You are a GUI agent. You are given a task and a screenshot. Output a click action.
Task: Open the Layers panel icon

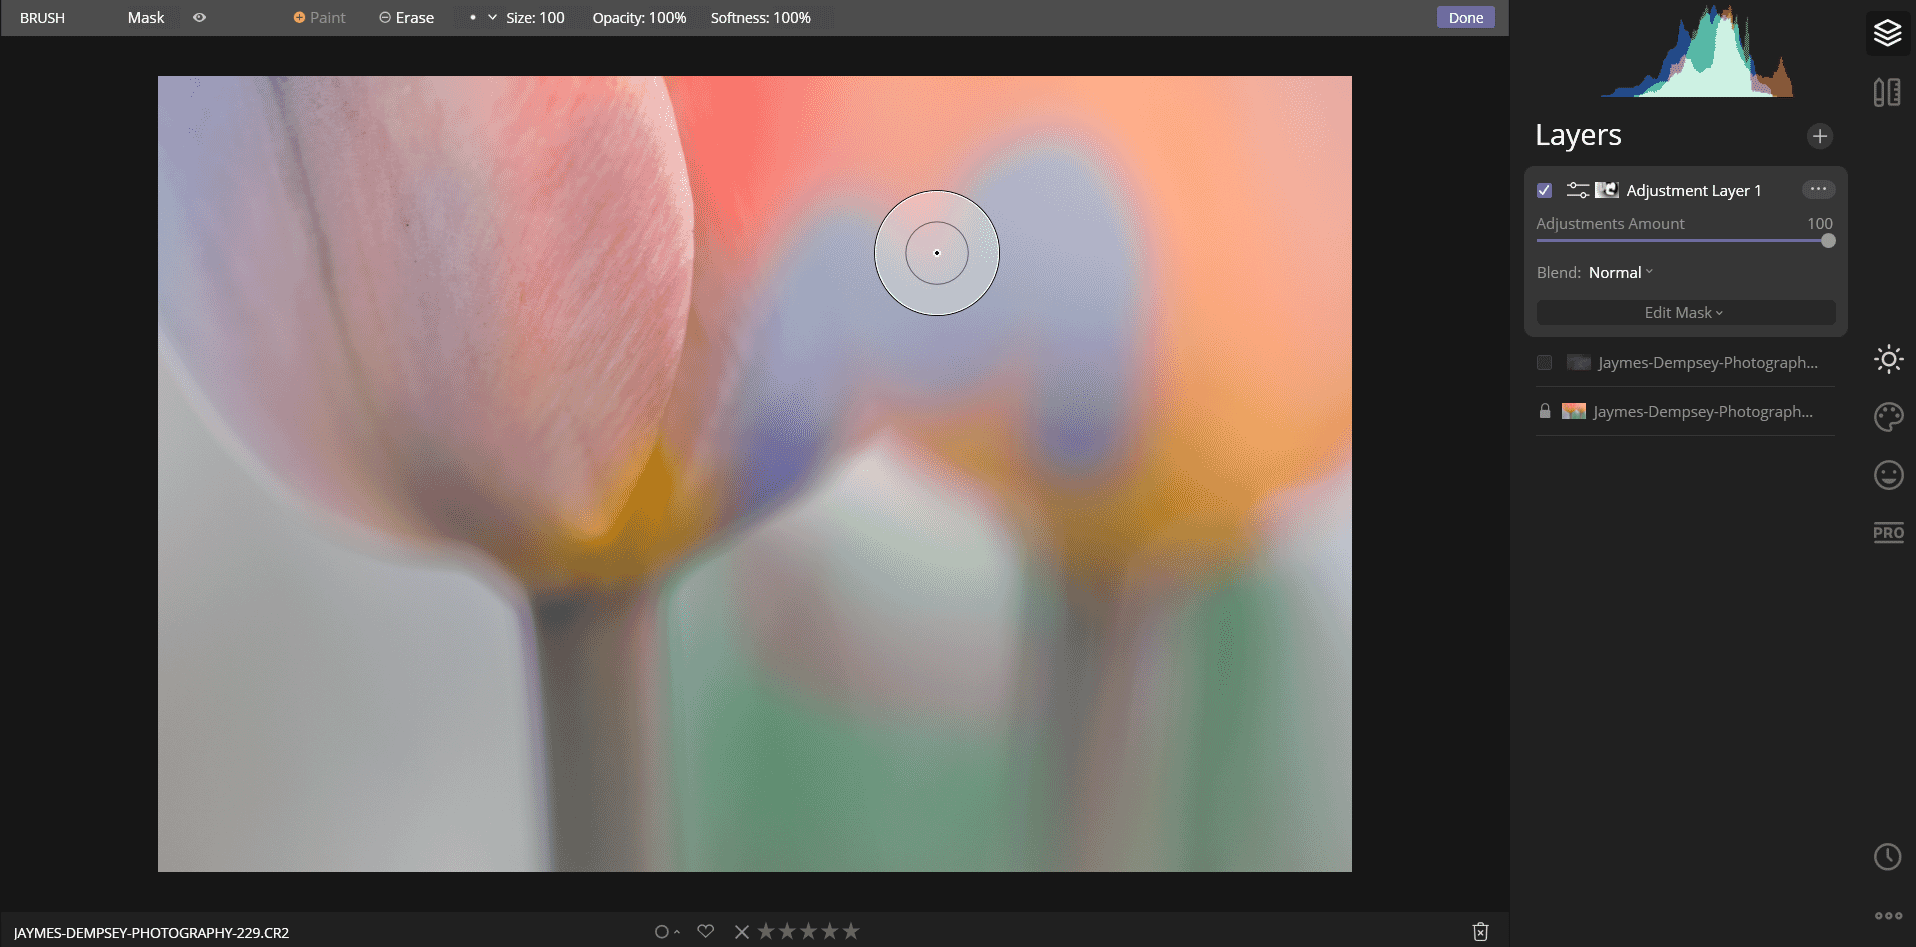pos(1887,33)
